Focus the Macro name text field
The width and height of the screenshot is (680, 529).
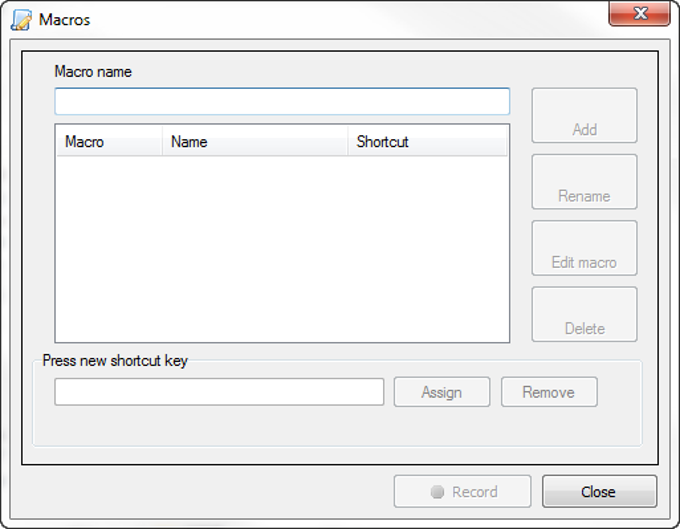tap(282, 101)
